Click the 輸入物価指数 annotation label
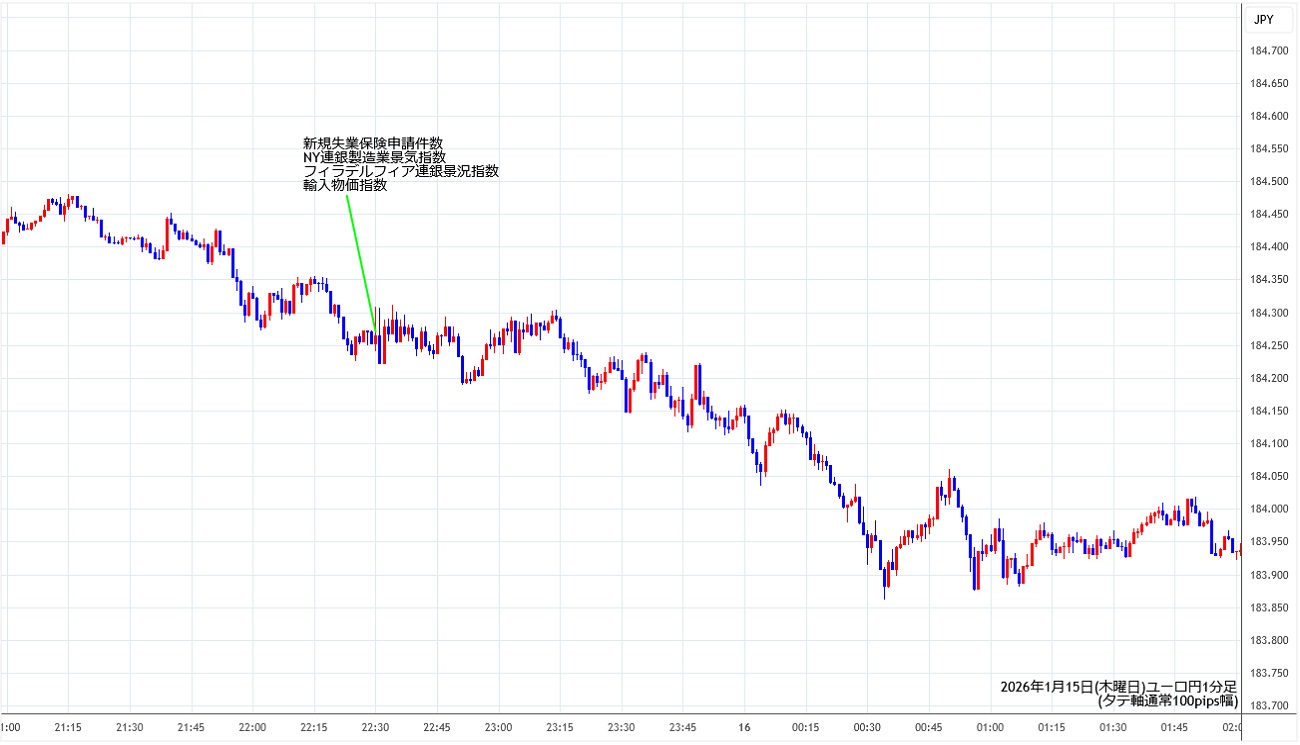 [345, 185]
